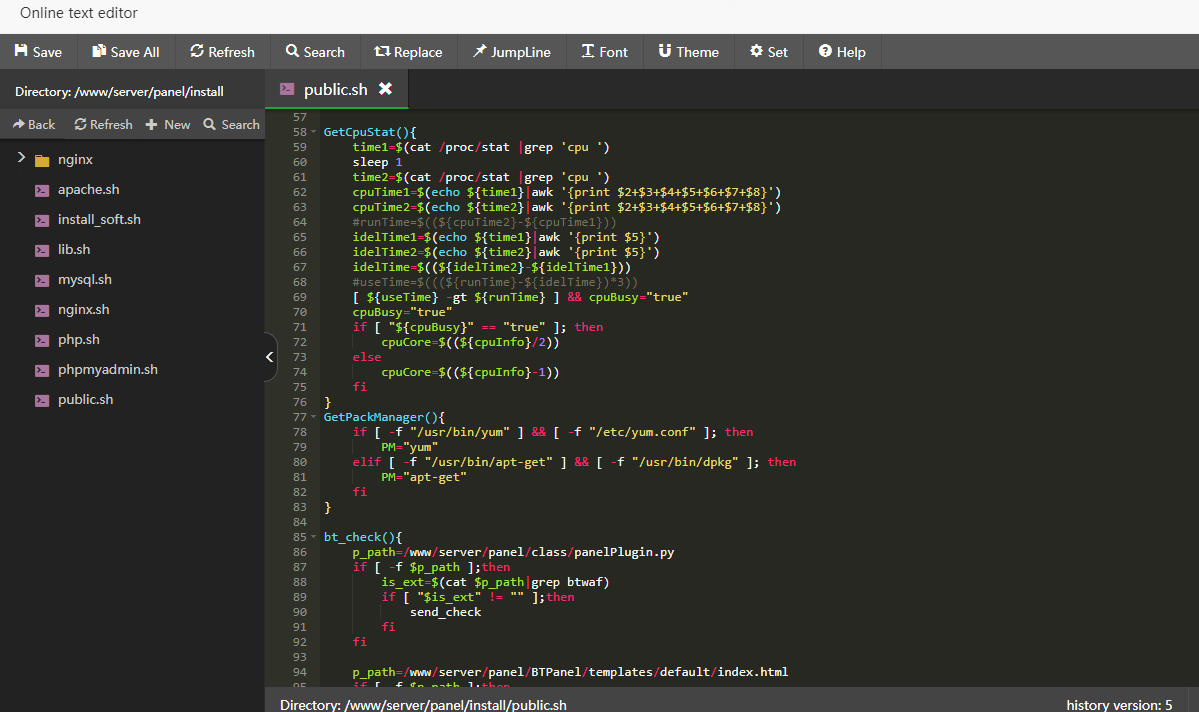1199x712 pixels.
Task: Open mysql.sh from file list
Action: click(84, 279)
